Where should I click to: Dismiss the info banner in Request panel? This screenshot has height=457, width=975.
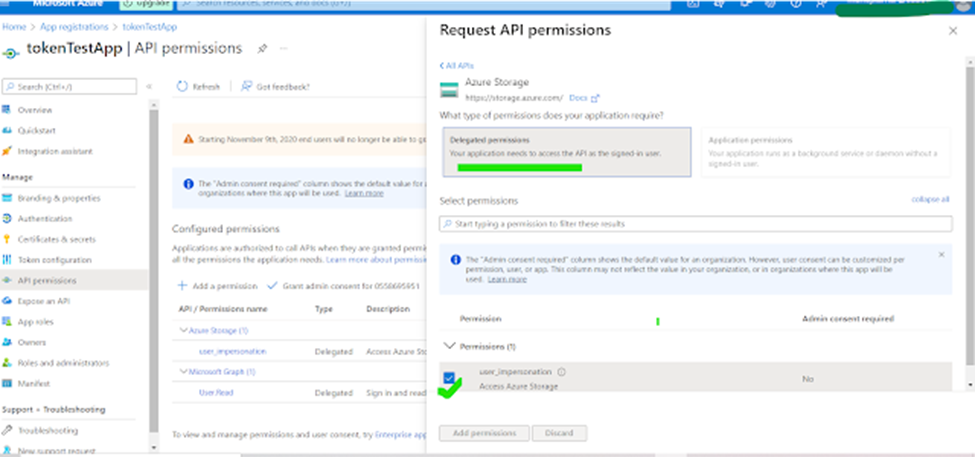click(x=941, y=254)
